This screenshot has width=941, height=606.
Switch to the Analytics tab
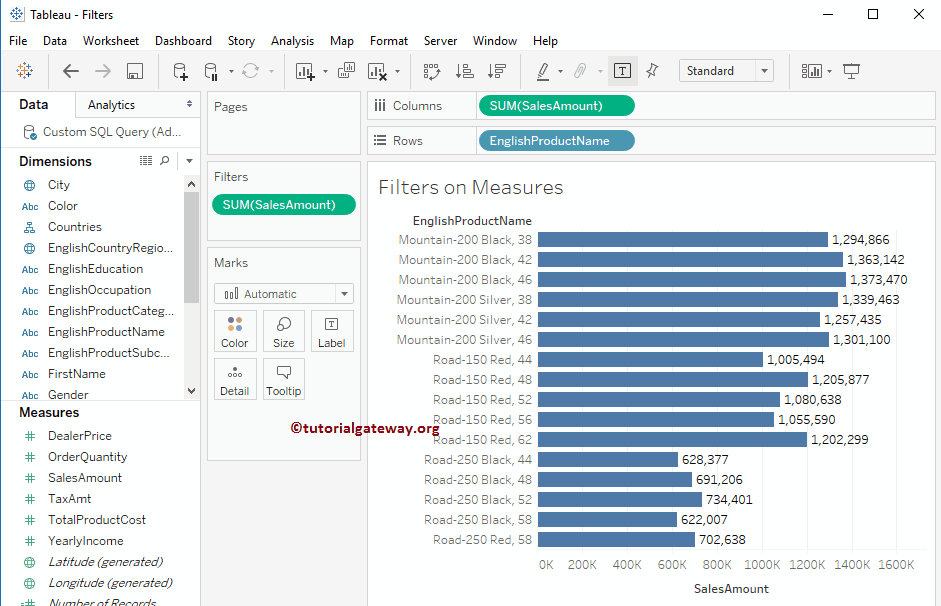pos(112,105)
